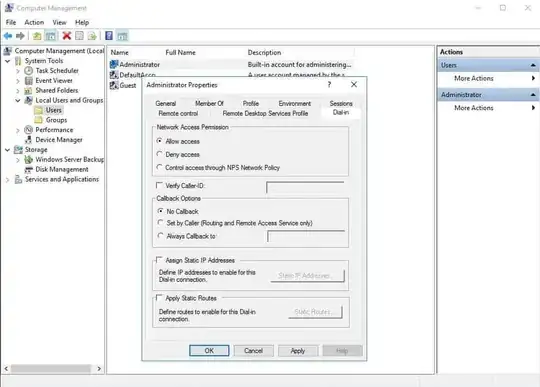Viewport: 540px width, 387px height.
Task: Collapse Administrator section in Actions pane
Action: click(x=533, y=95)
